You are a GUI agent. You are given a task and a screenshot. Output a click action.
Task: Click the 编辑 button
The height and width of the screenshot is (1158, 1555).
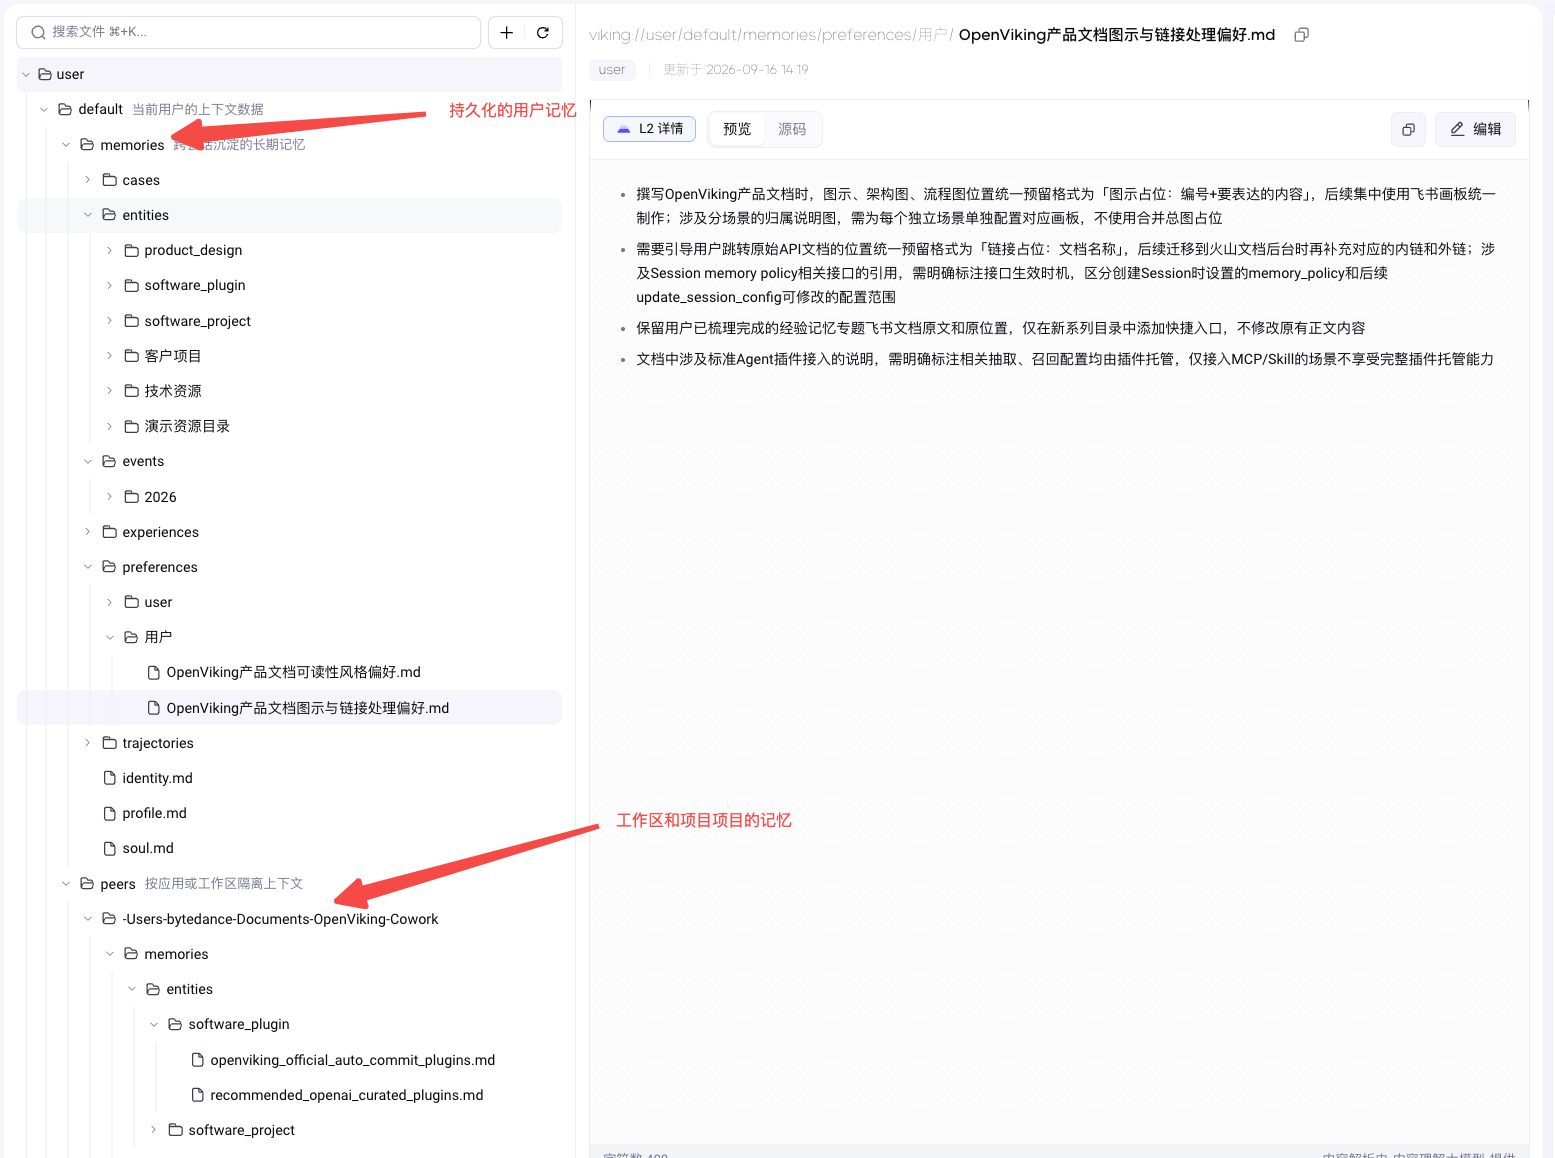click(1475, 129)
